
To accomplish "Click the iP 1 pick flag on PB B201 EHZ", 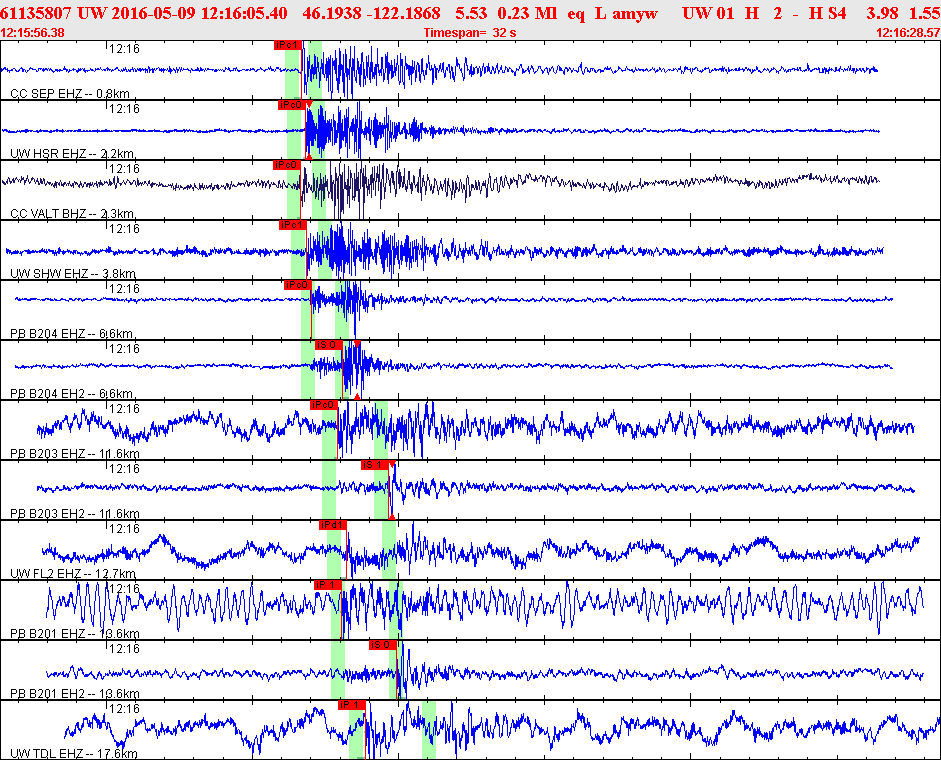I will (327, 585).
